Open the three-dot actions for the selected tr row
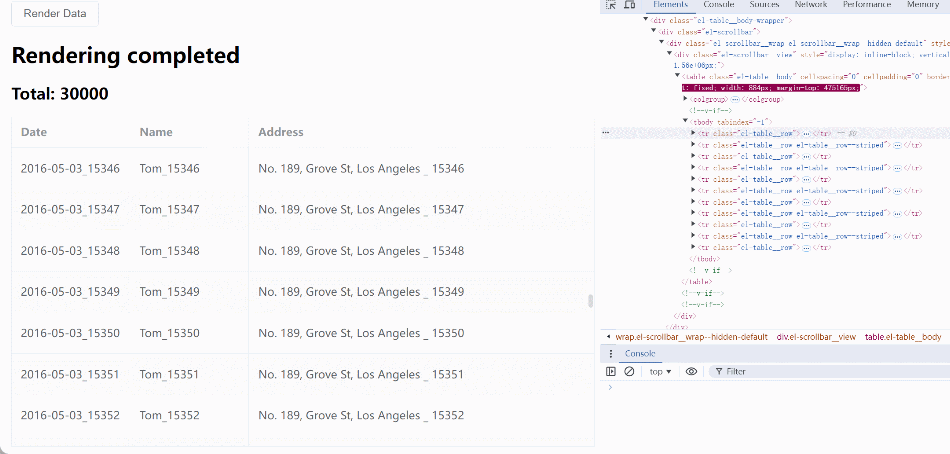This screenshot has width=950, height=454. (605, 133)
